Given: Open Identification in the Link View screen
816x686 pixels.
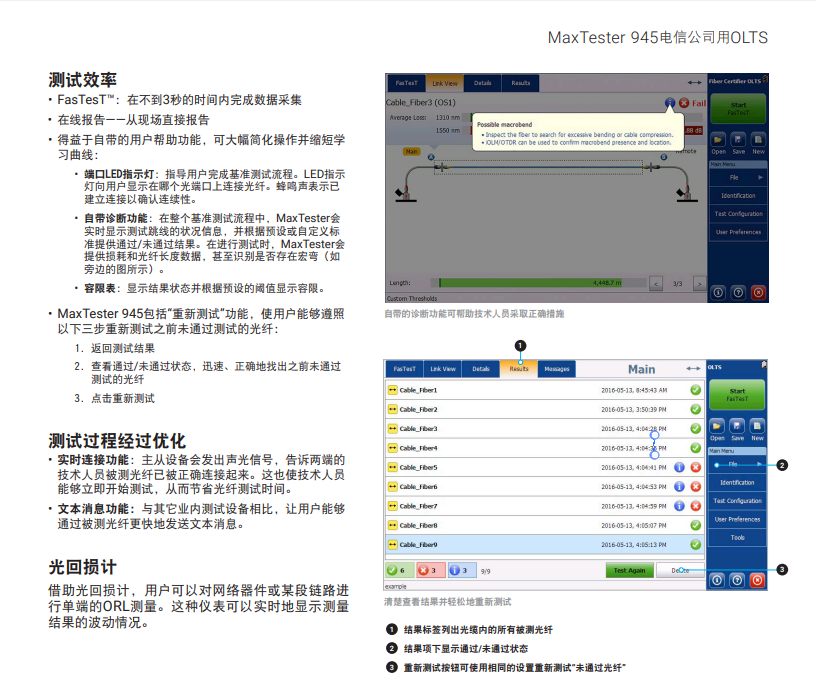Looking at the screenshot, I should point(738,196).
